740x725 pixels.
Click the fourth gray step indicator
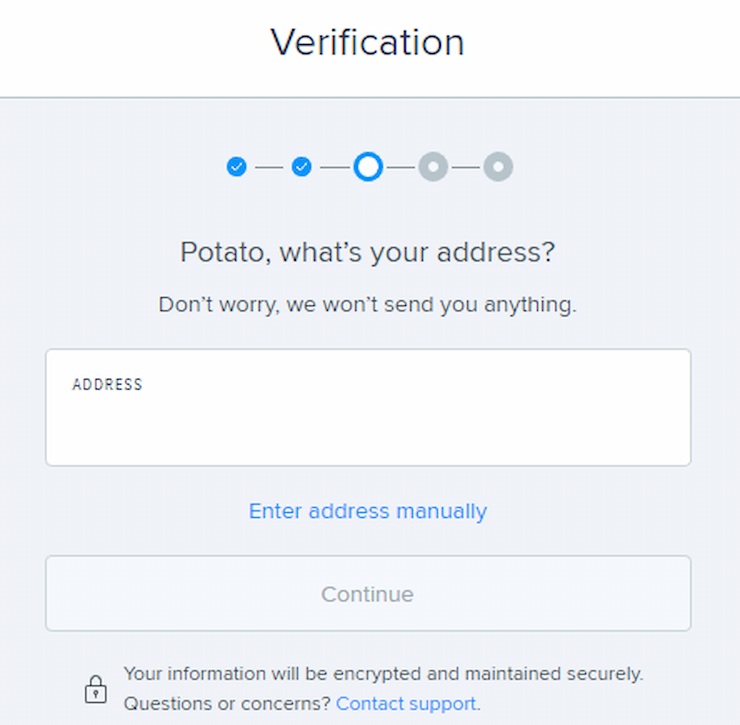pyautogui.click(x=433, y=167)
